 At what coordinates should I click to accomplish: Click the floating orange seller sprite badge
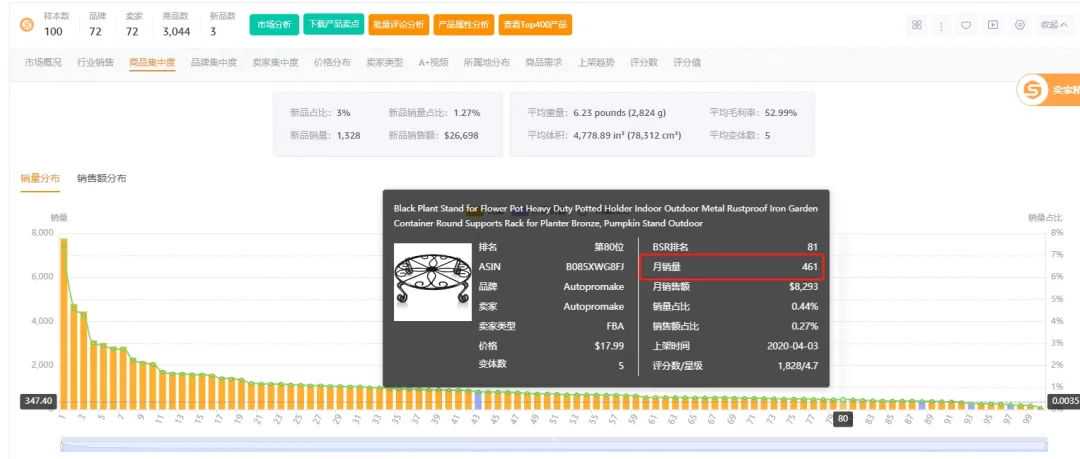1034,91
